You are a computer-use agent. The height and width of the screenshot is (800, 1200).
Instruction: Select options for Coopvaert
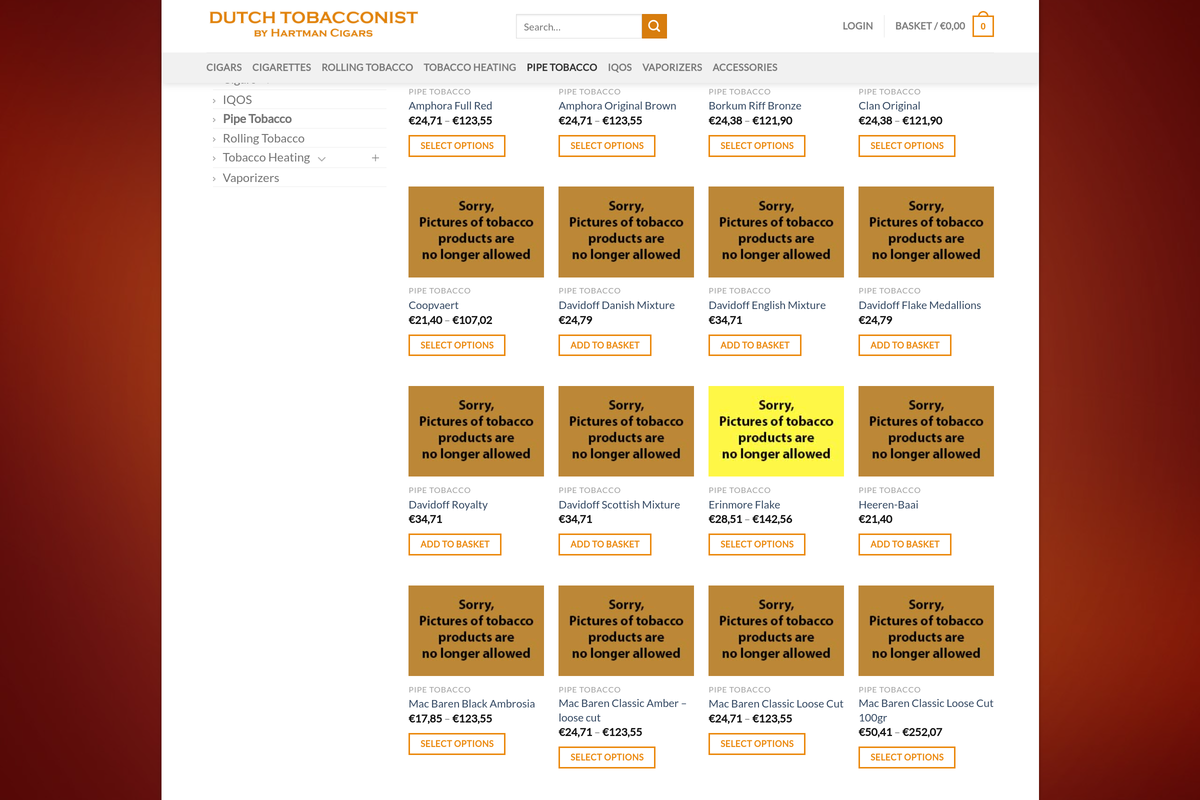click(x=457, y=345)
